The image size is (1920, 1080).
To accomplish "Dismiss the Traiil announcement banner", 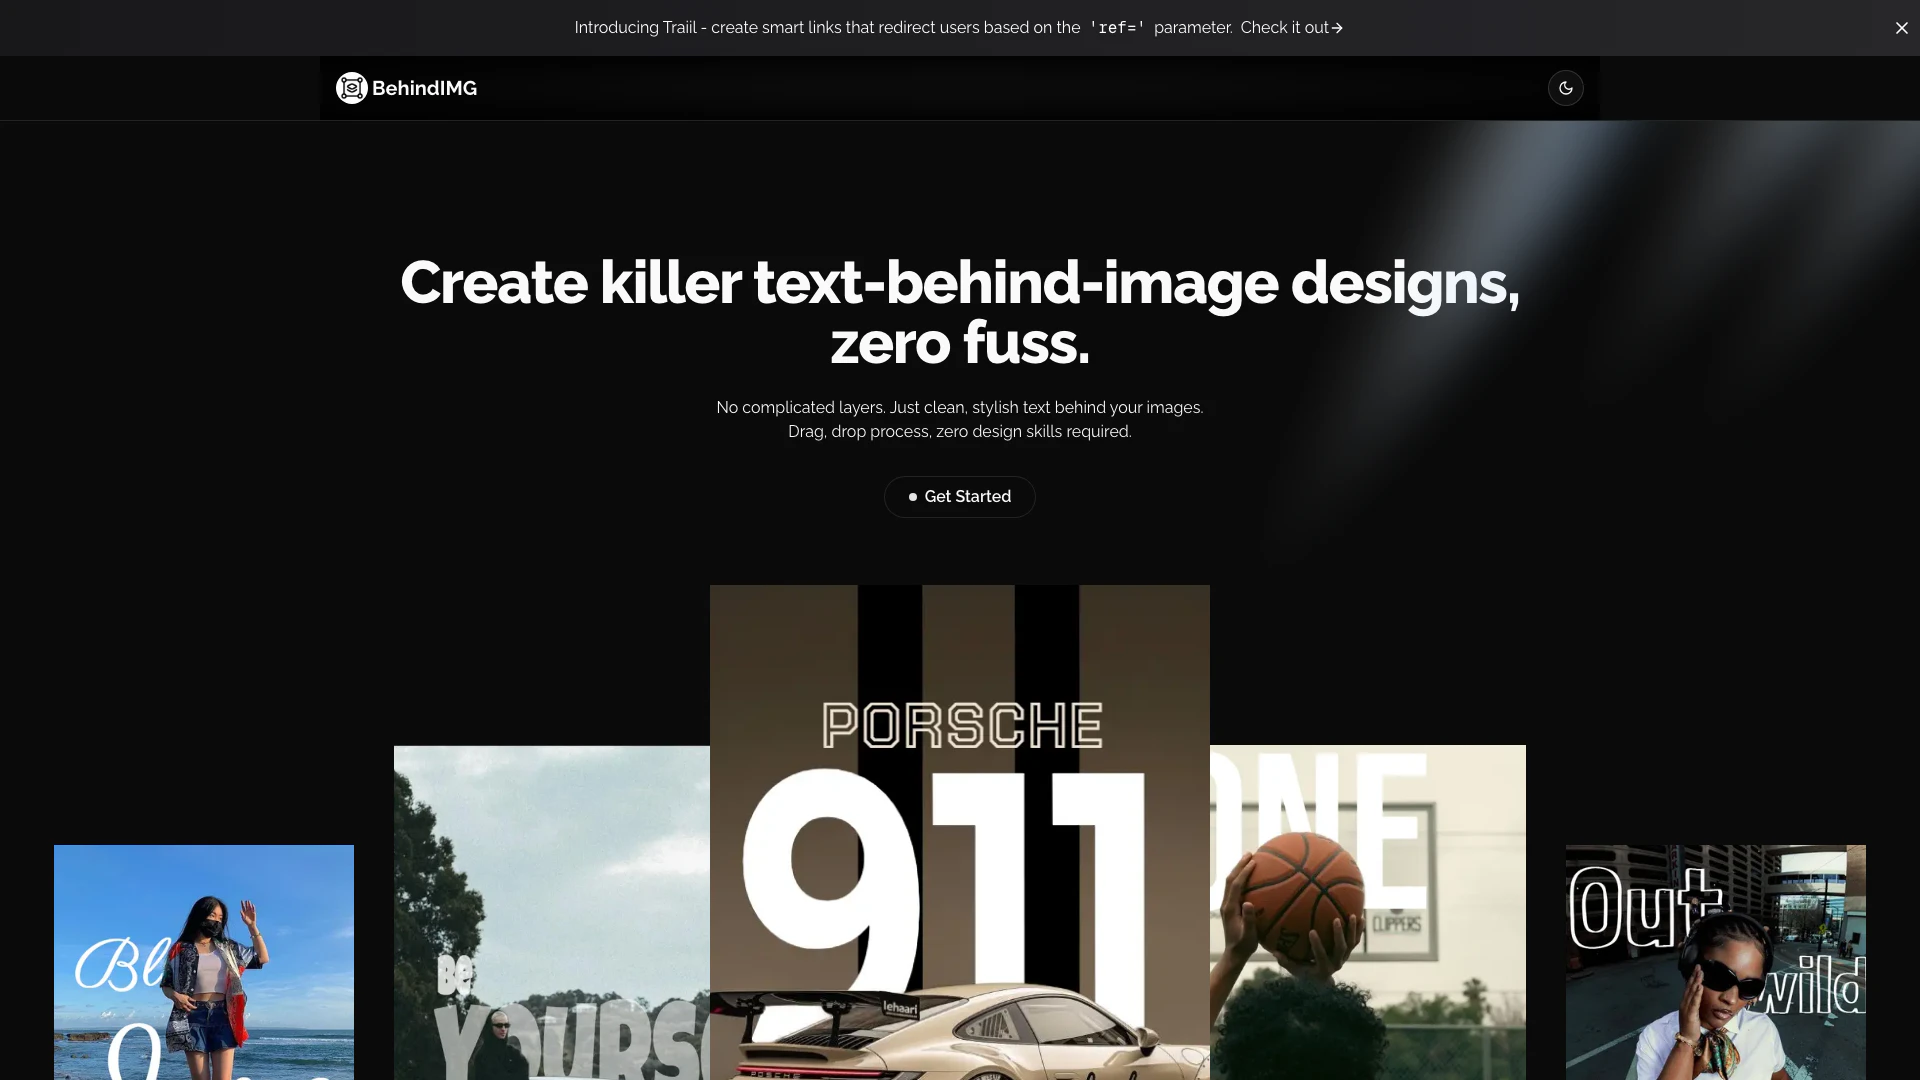I will (1901, 28).
